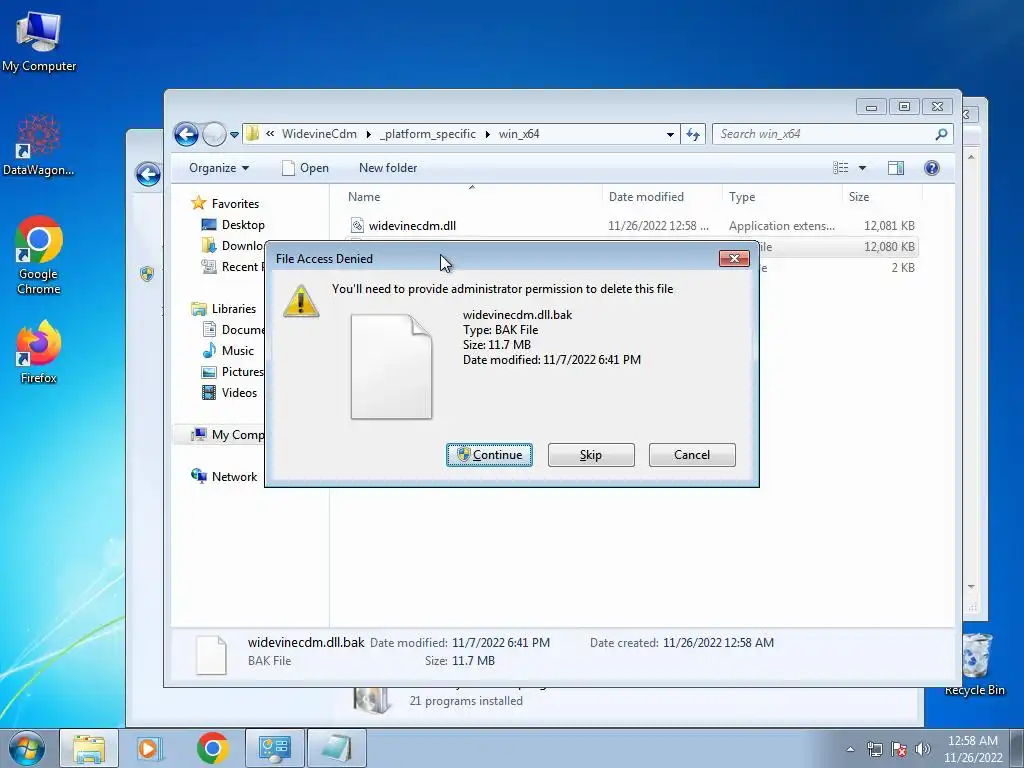Click the 12,080 KB size cell

point(889,247)
